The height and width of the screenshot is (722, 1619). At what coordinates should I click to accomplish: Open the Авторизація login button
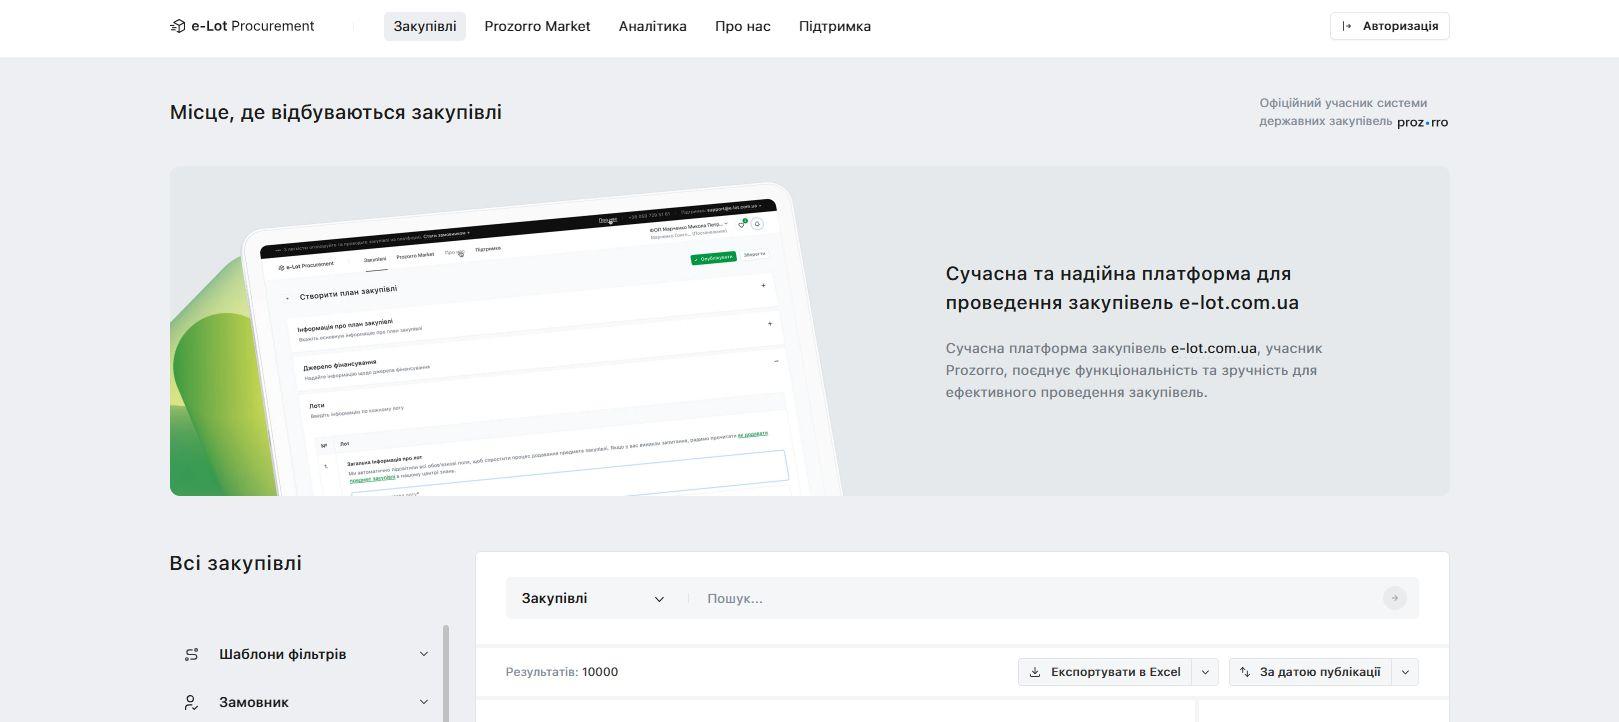tap(1389, 26)
